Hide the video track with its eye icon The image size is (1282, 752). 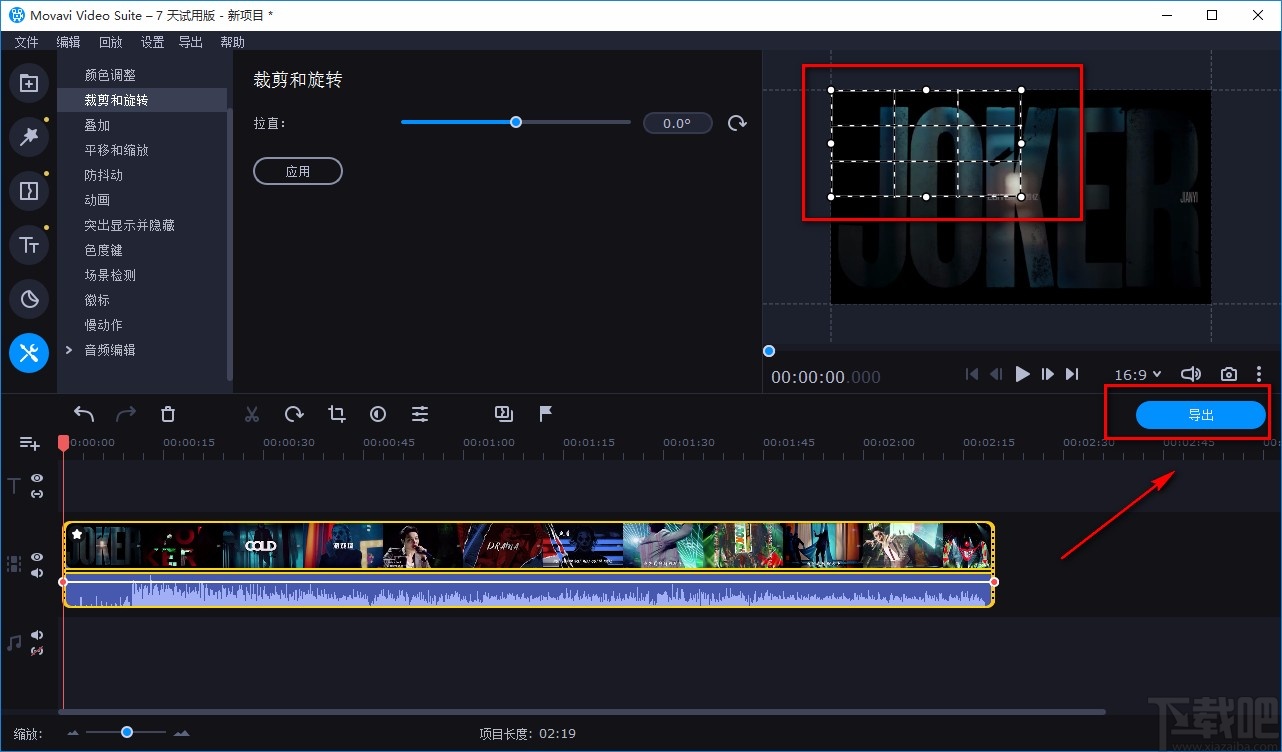37,557
